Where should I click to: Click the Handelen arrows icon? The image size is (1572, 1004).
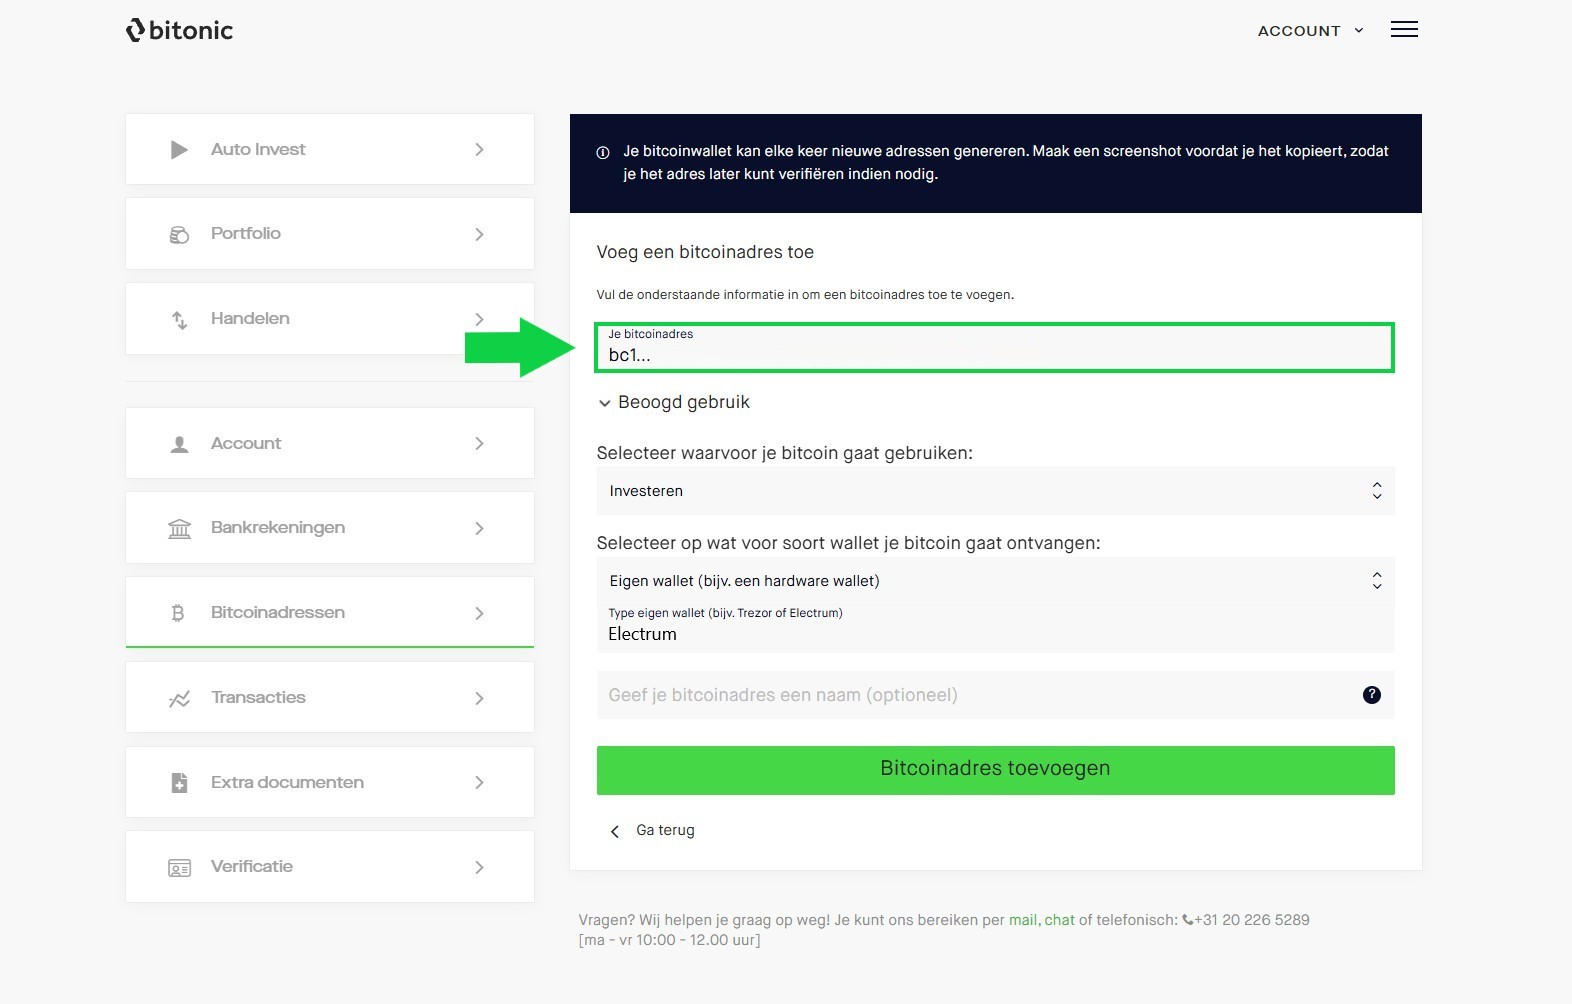click(179, 320)
